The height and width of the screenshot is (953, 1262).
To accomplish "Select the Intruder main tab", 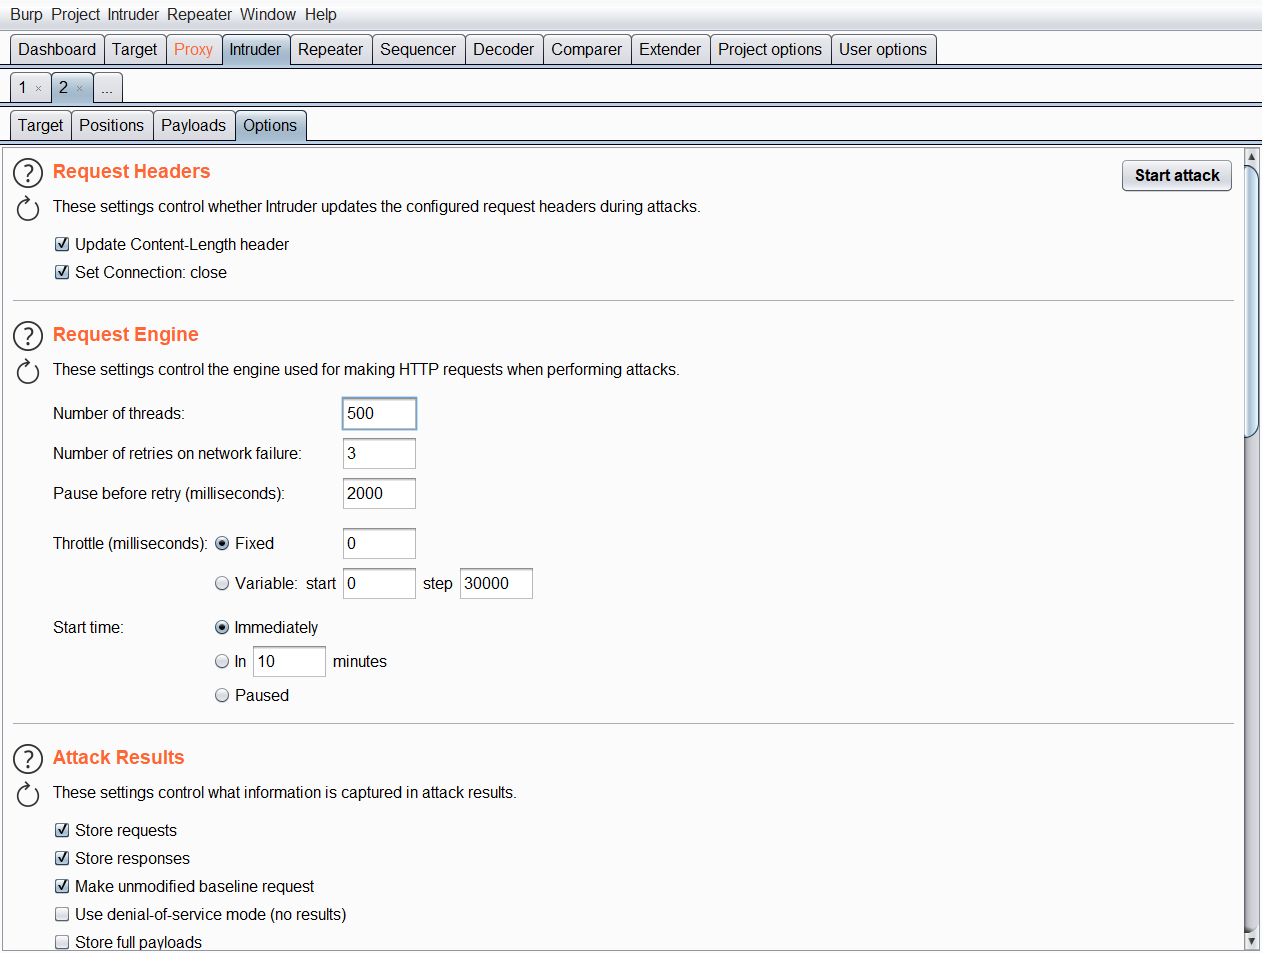I will click(x=255, y=49).
